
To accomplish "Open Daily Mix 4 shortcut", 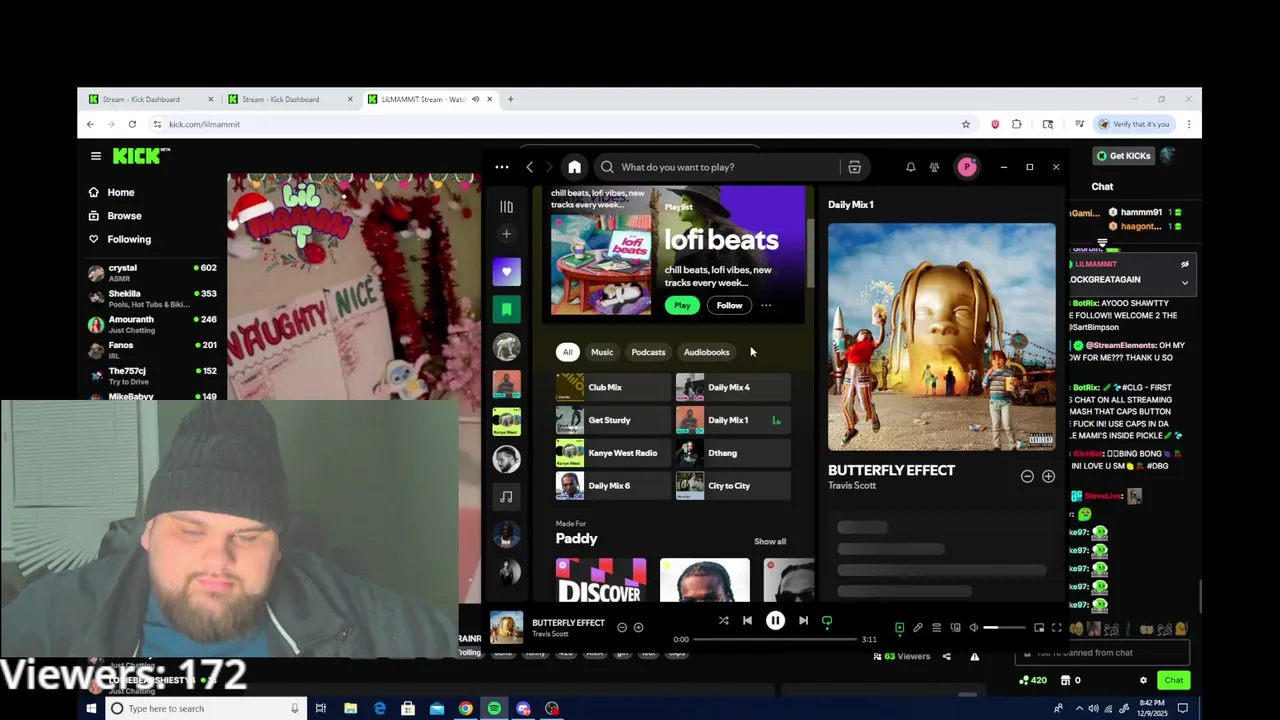I will 733,387.
